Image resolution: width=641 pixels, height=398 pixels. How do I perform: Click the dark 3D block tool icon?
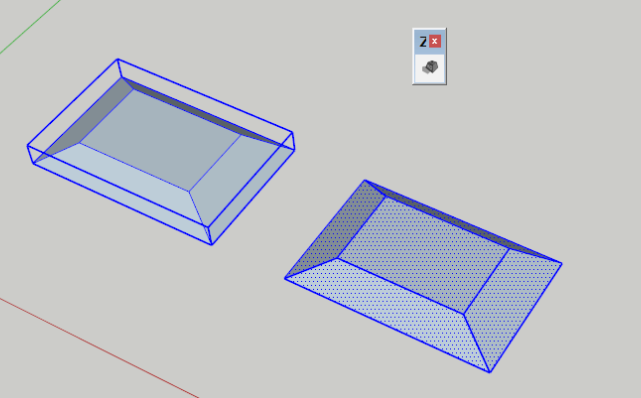(x=430, y=67)
